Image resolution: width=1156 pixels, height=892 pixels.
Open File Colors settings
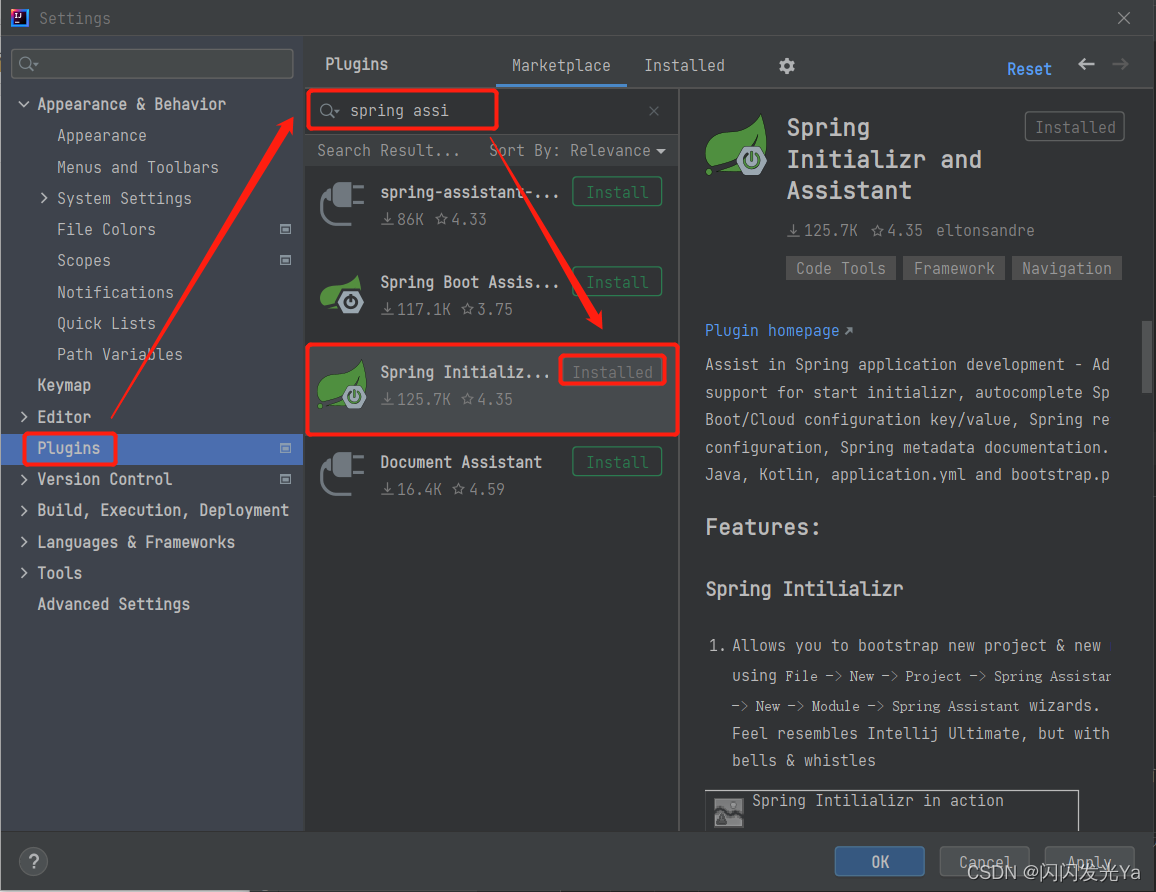(106, 229)
